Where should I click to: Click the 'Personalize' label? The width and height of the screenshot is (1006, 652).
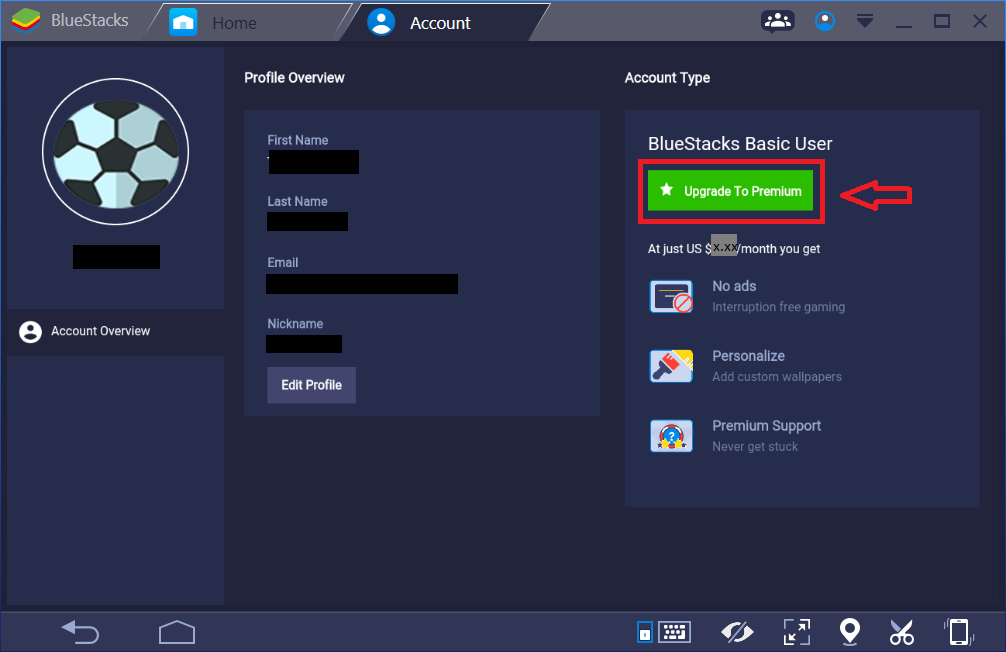click(749, 356)
